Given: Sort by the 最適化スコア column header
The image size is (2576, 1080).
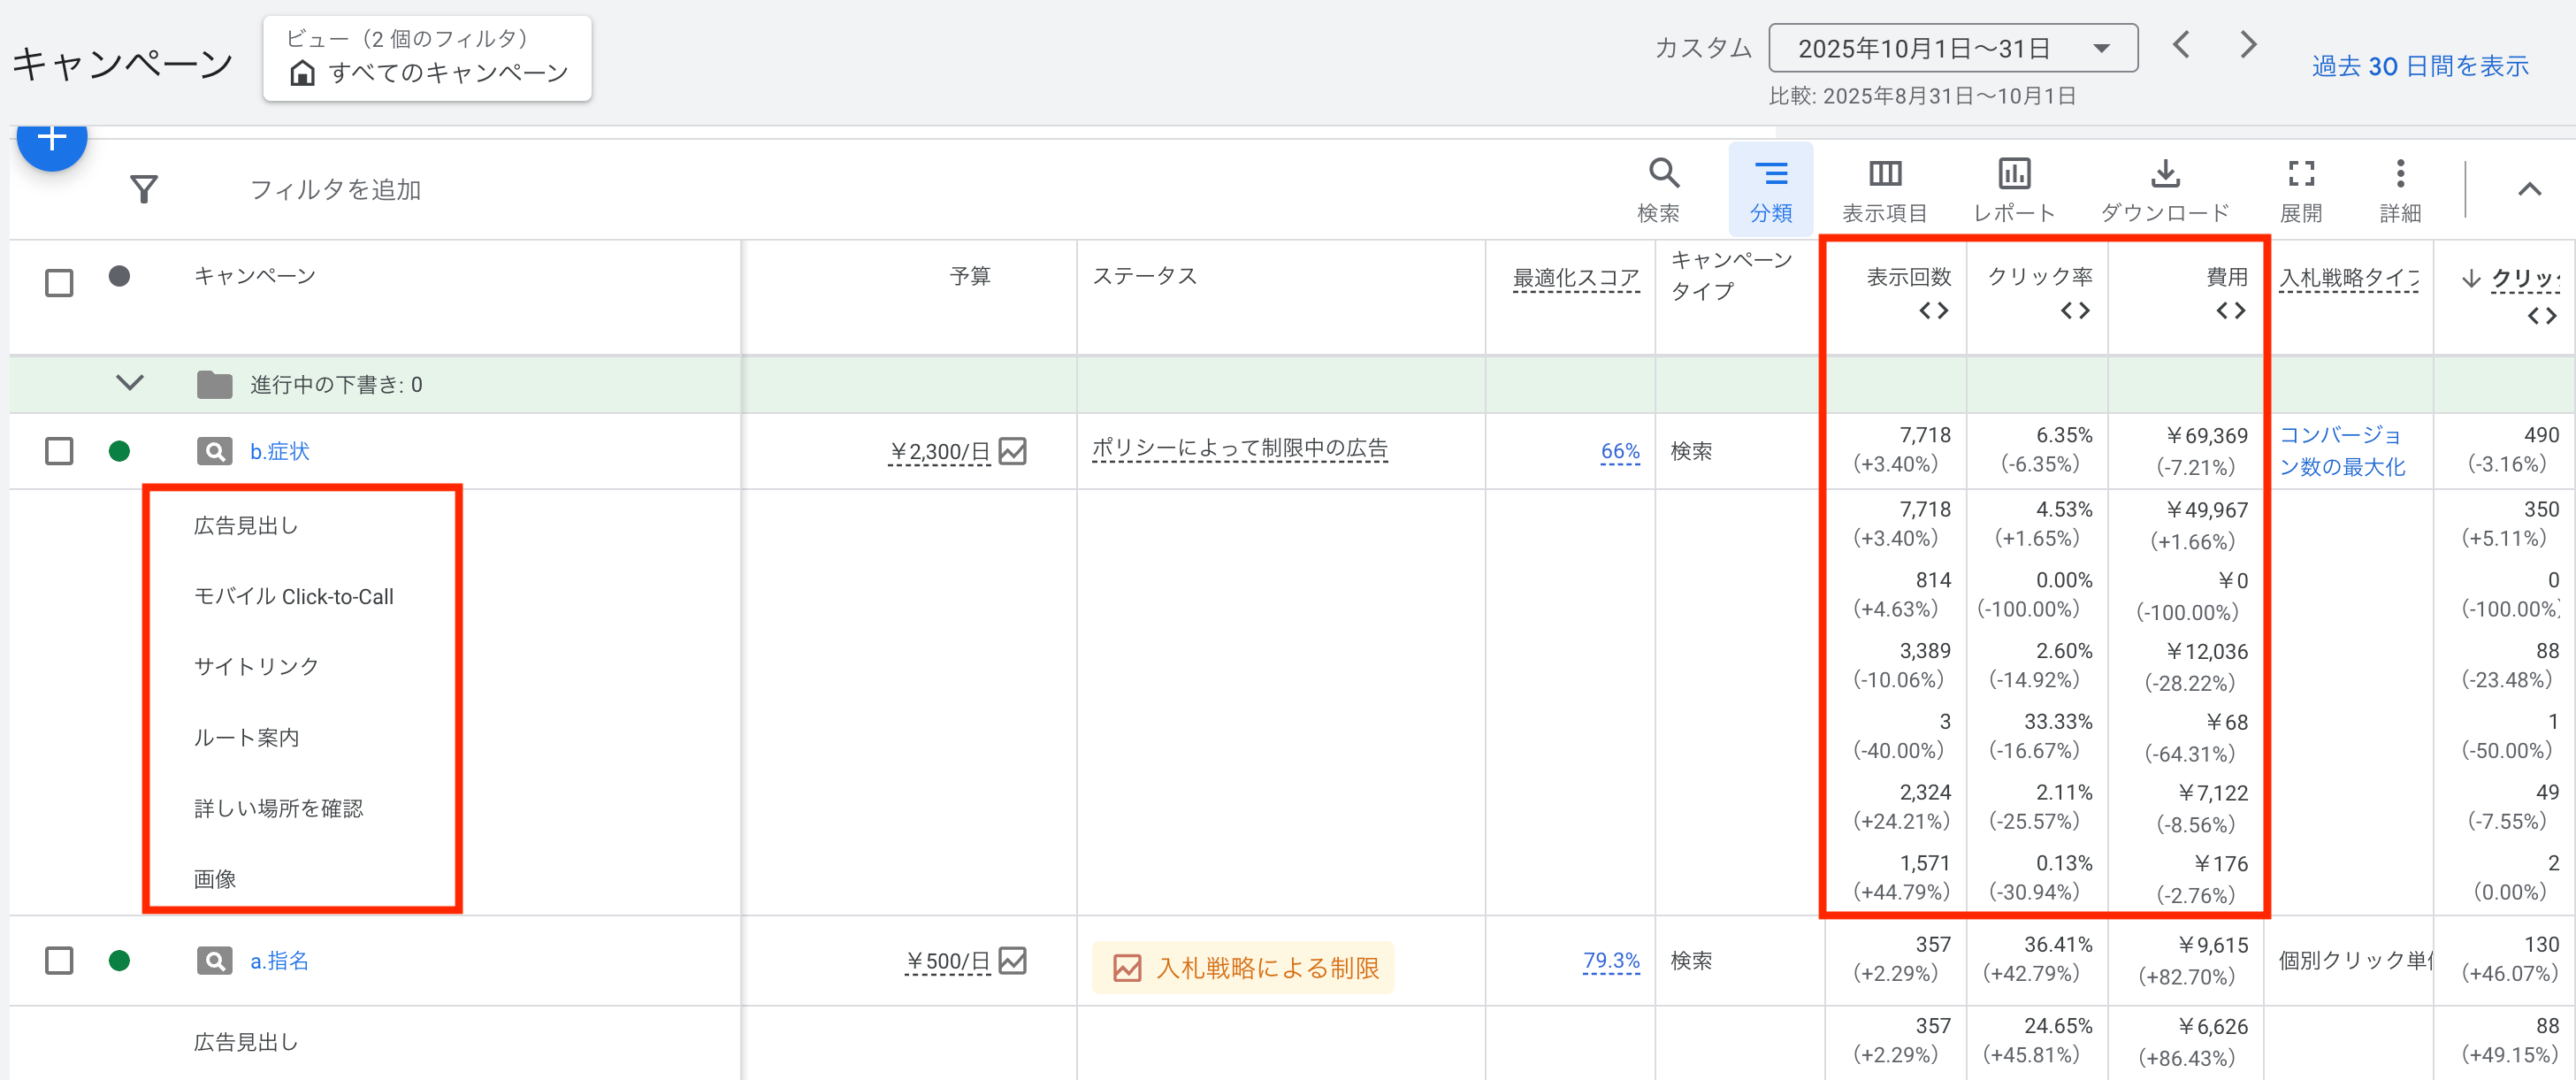Looking at the screenshot, I should coord(1575,277).
